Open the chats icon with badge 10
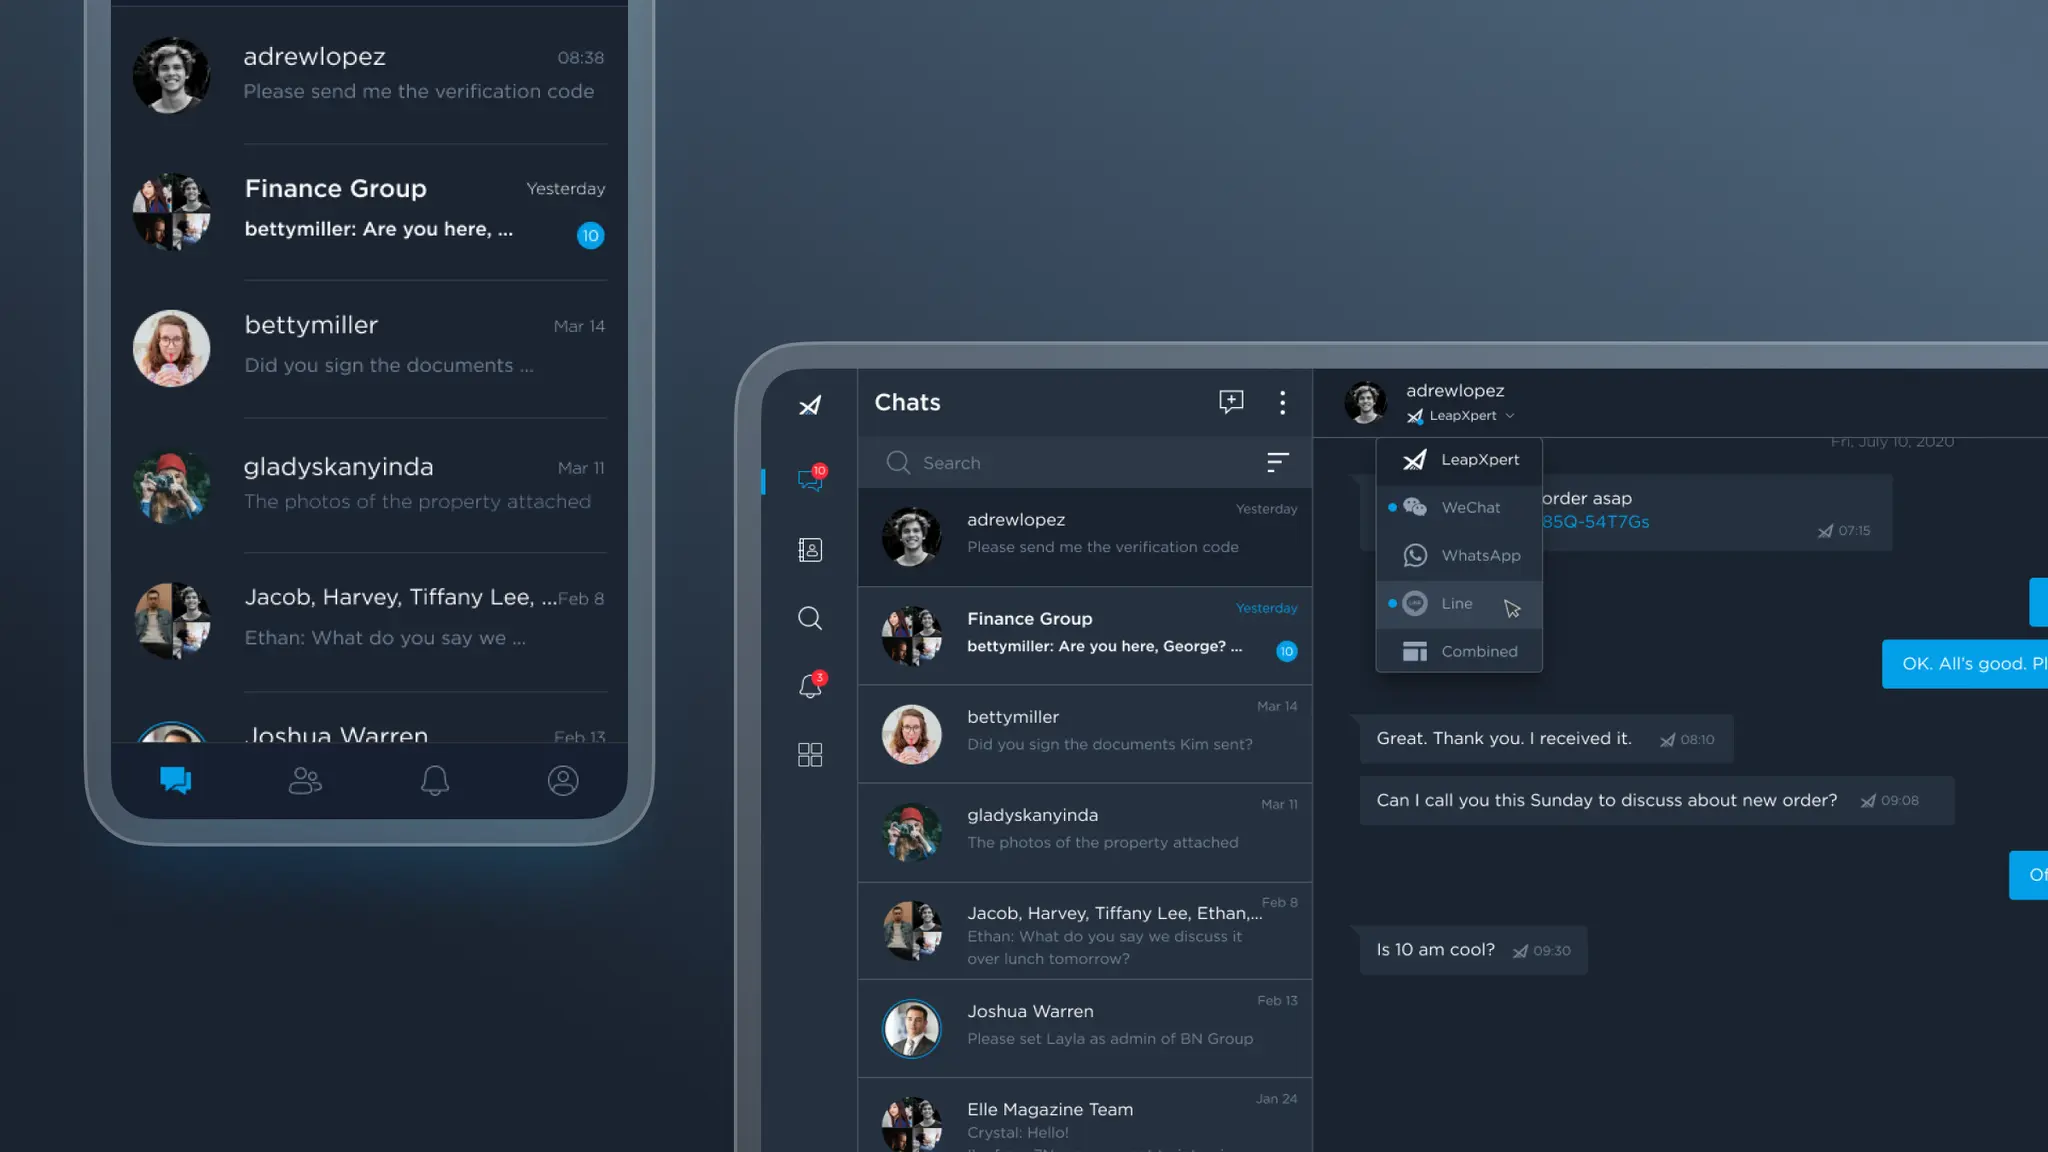Screen dimensions: 2048x1152 point(810,480)
